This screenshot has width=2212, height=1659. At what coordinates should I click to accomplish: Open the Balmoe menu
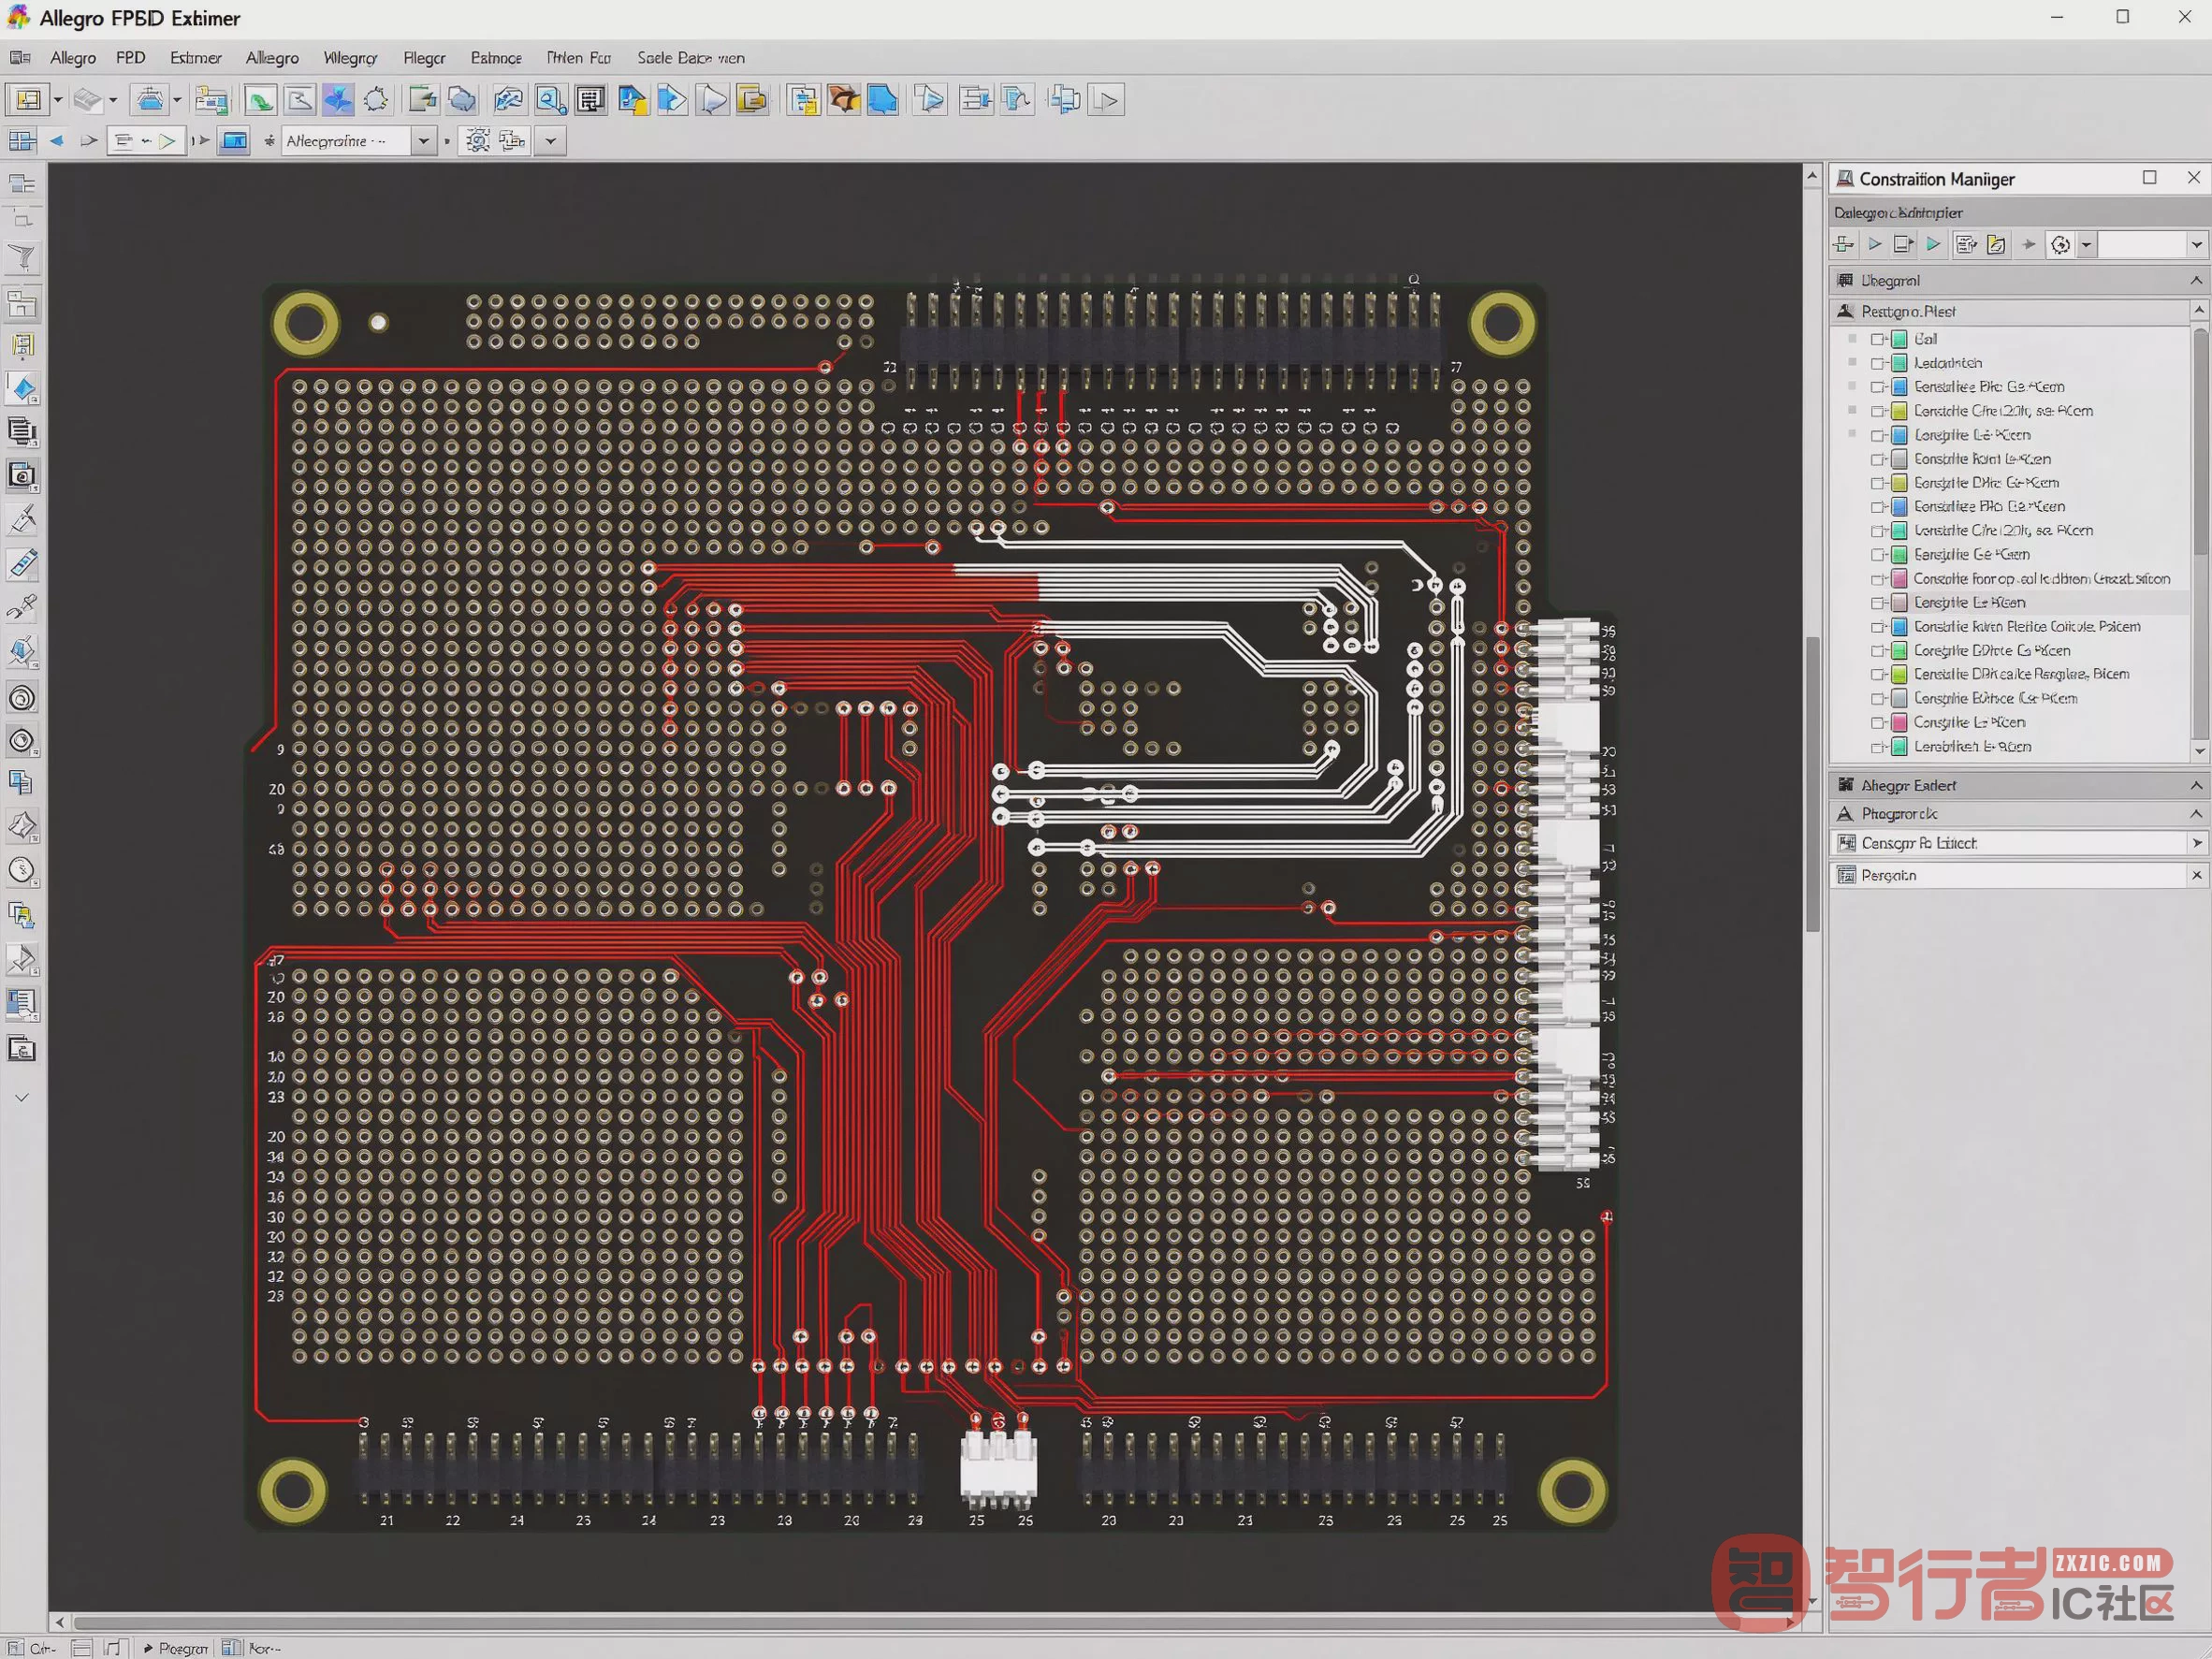496,58
